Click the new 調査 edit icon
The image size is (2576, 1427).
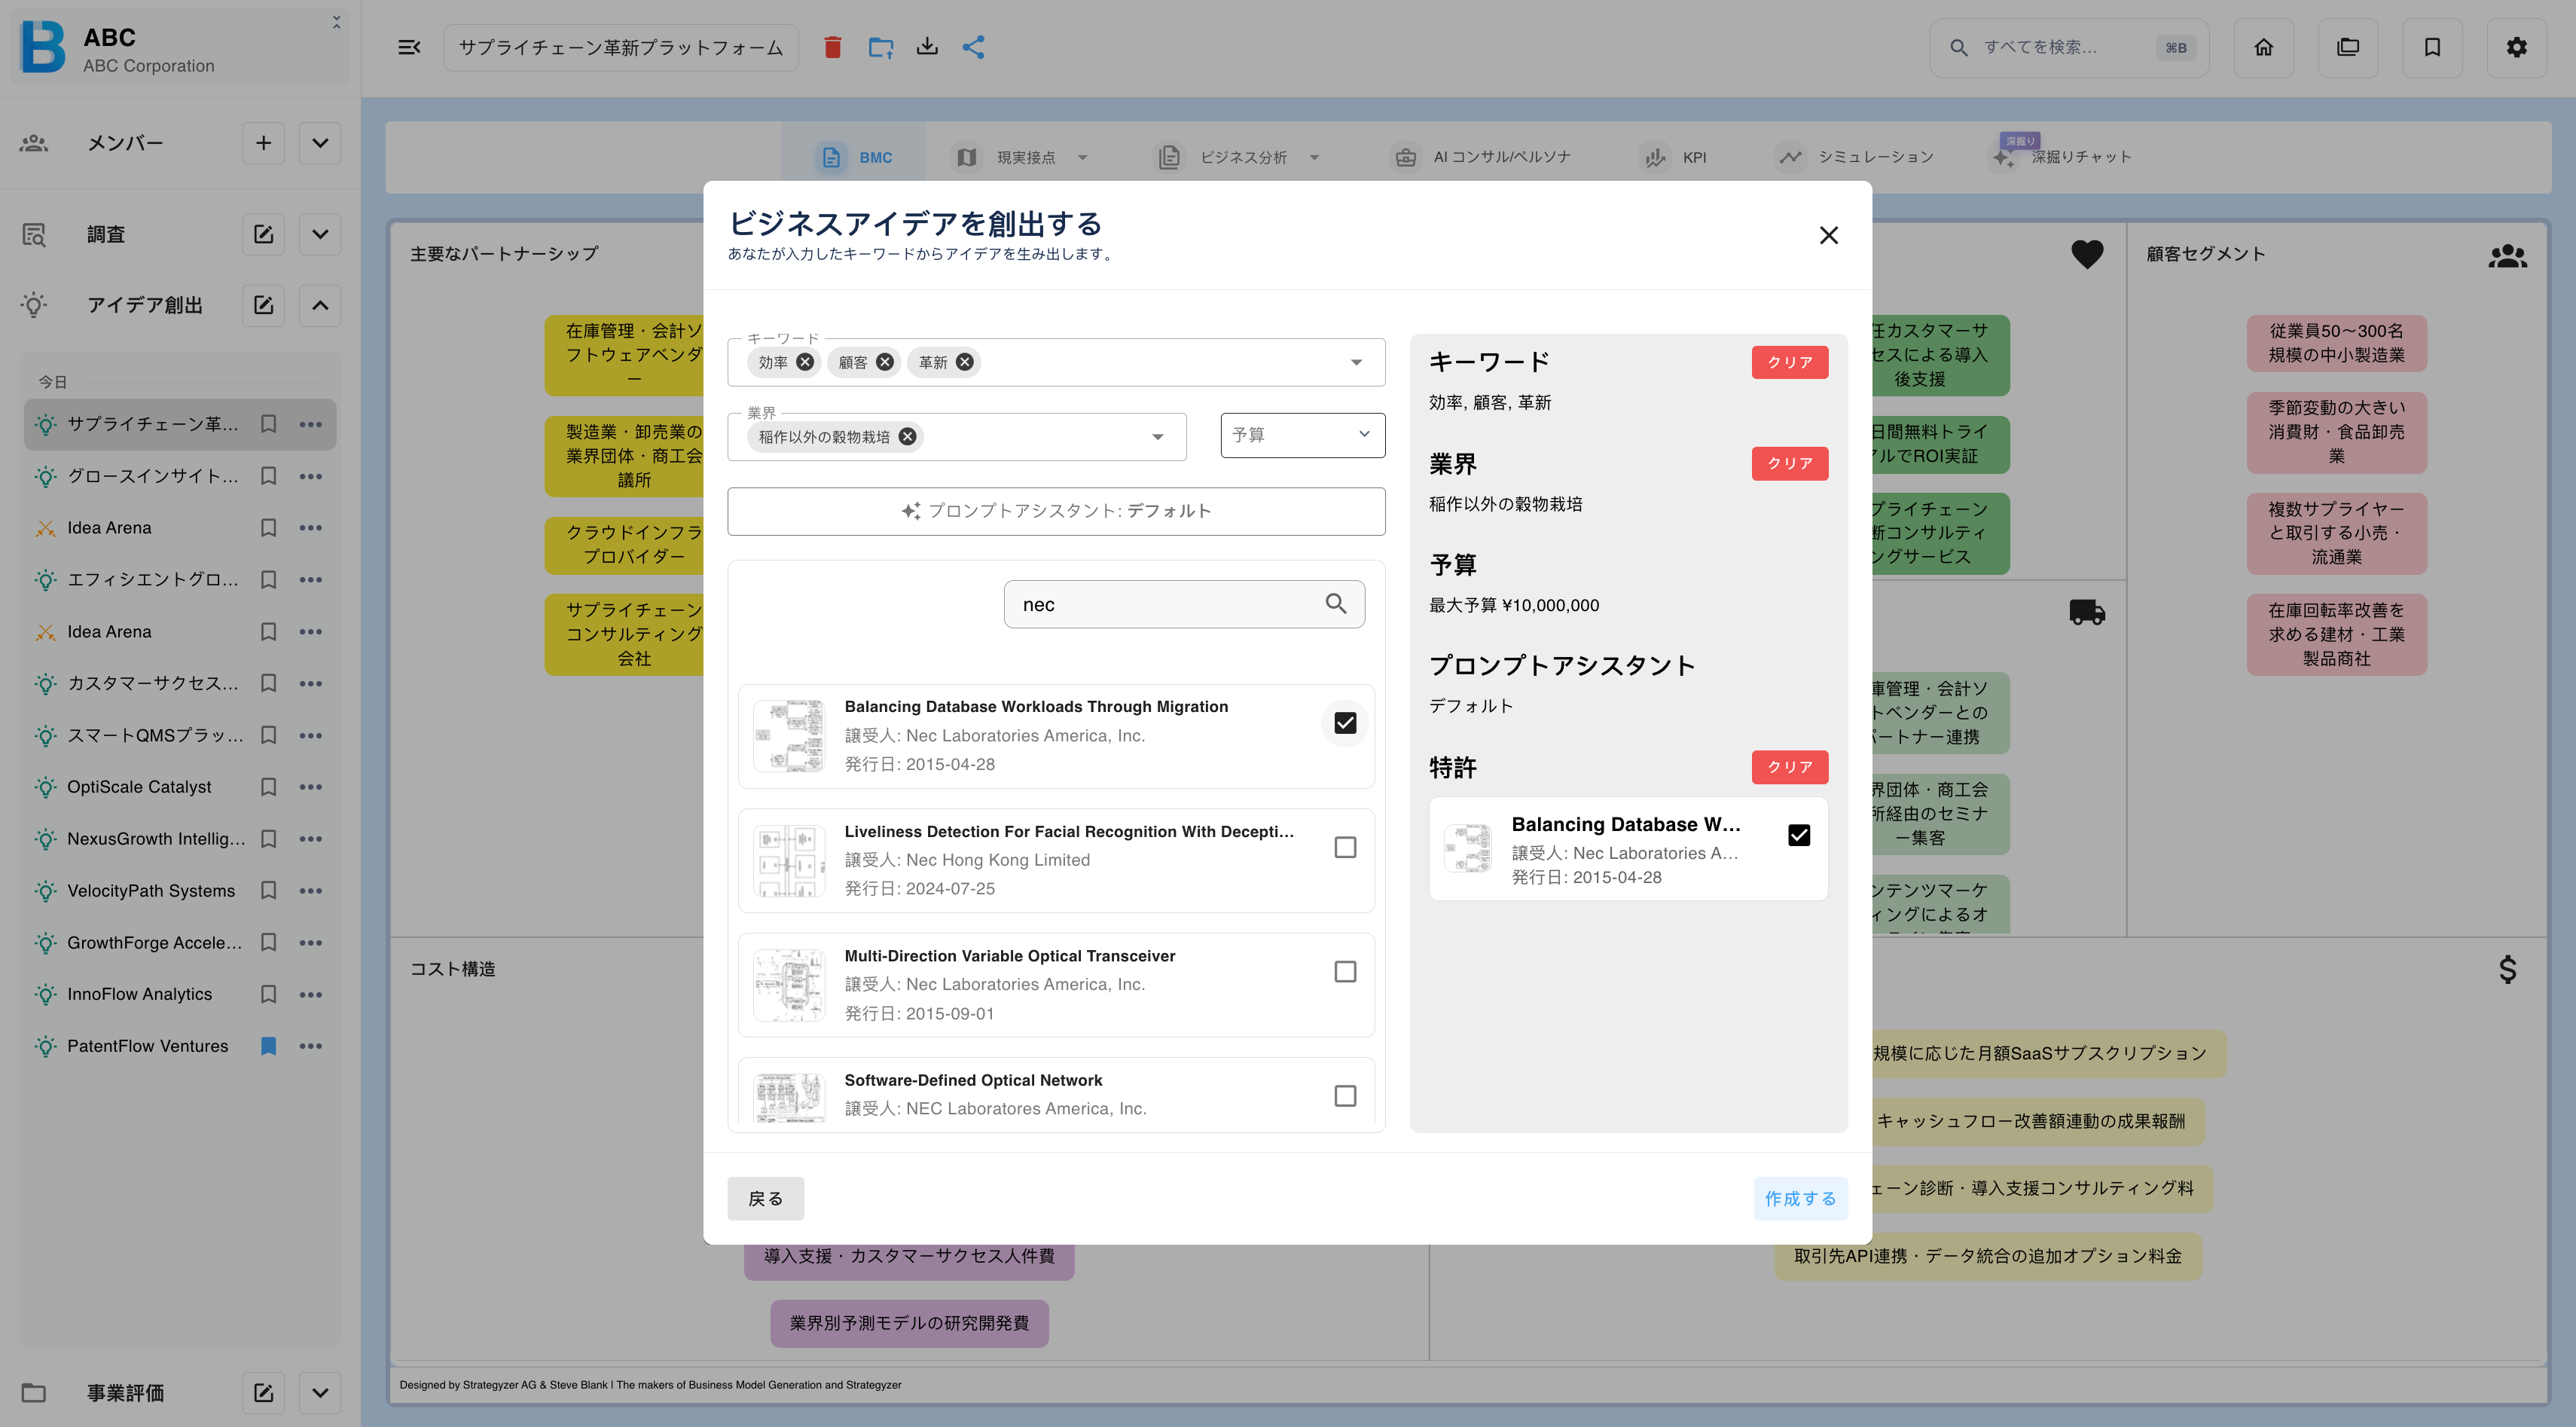(x=263, y=234)
